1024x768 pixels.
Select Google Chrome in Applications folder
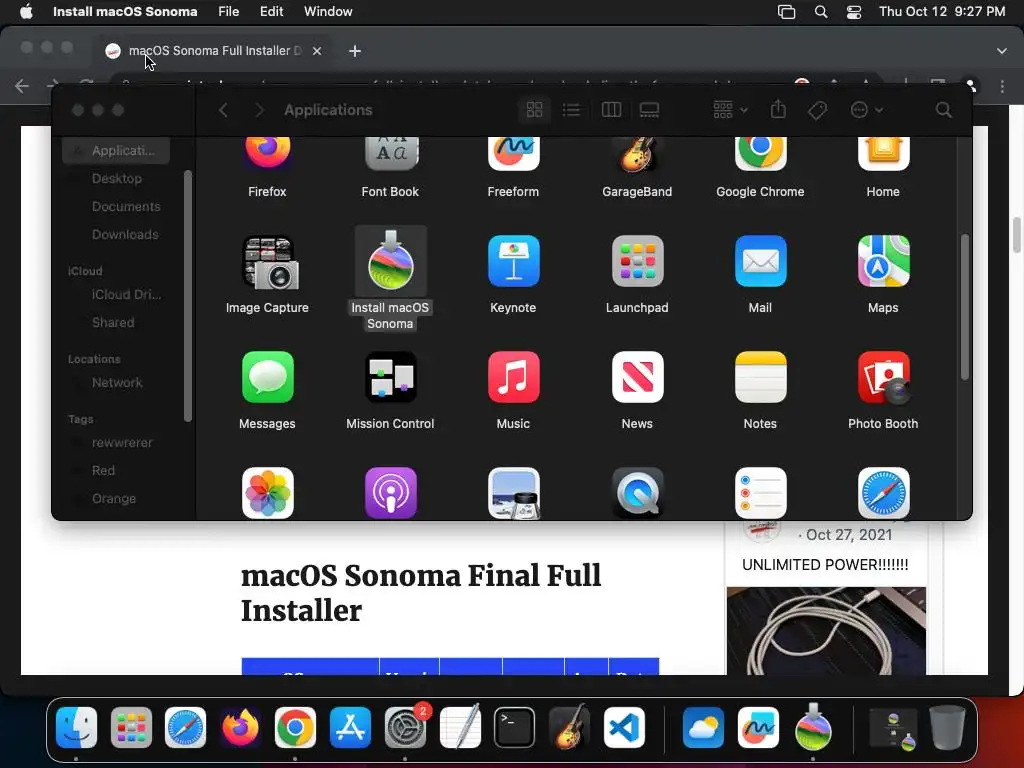click(760, 153)
